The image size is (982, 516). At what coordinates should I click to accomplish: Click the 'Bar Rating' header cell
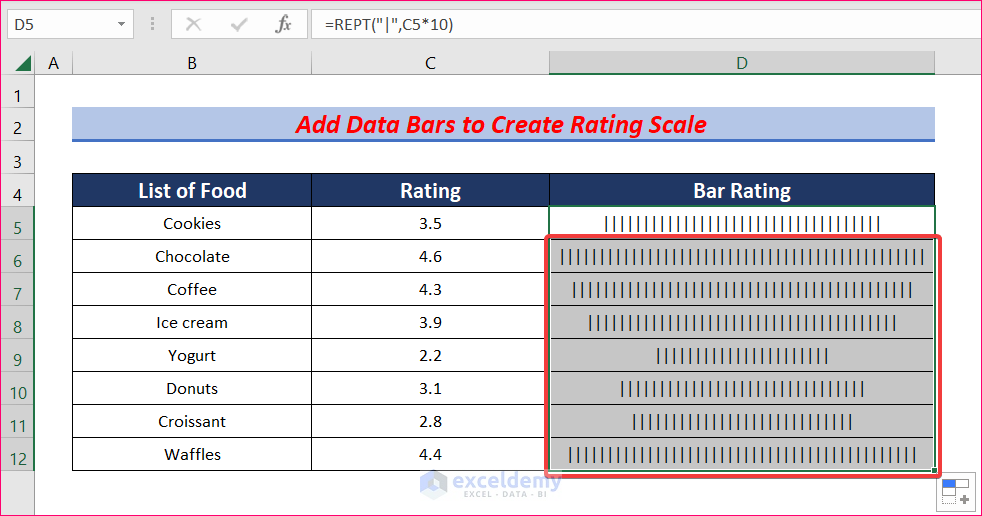point(742,190)
